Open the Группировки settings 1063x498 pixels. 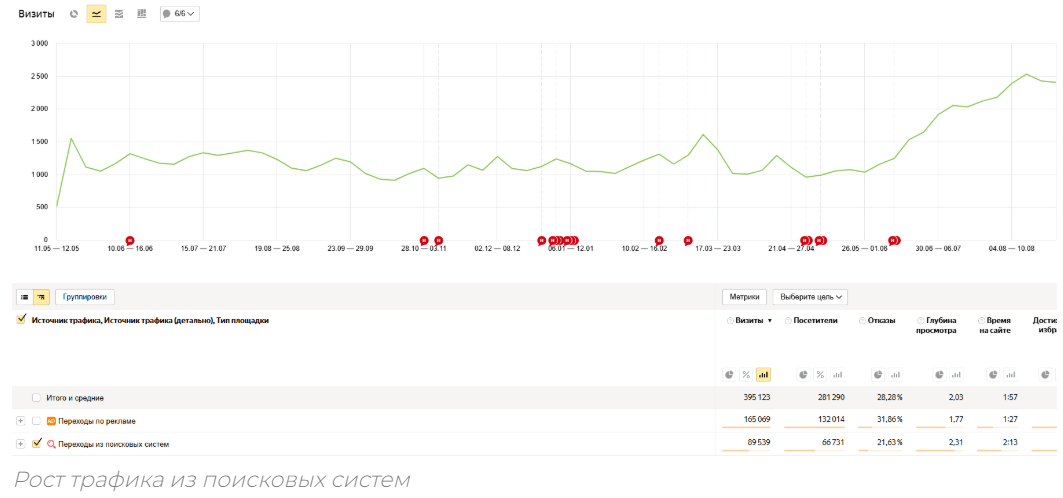[85, 297]
